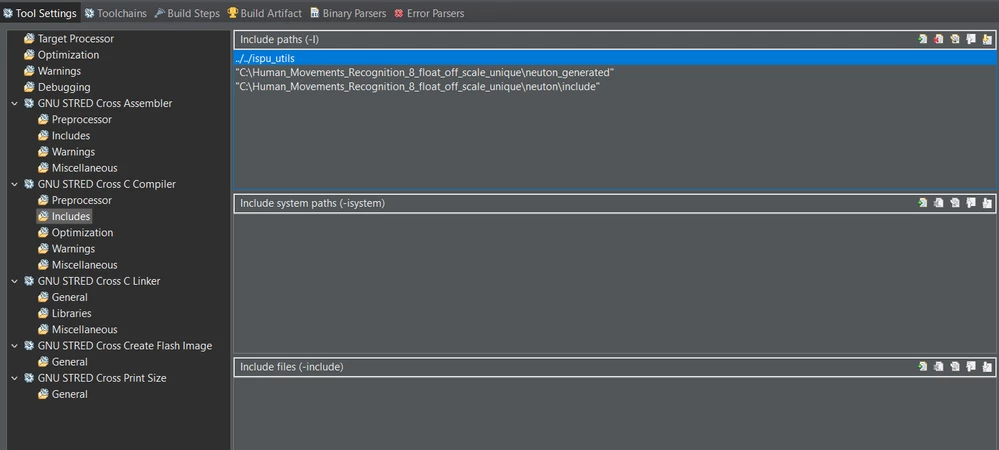
Task: Add a new include path (-I)
Action: (x=922, y=40)
